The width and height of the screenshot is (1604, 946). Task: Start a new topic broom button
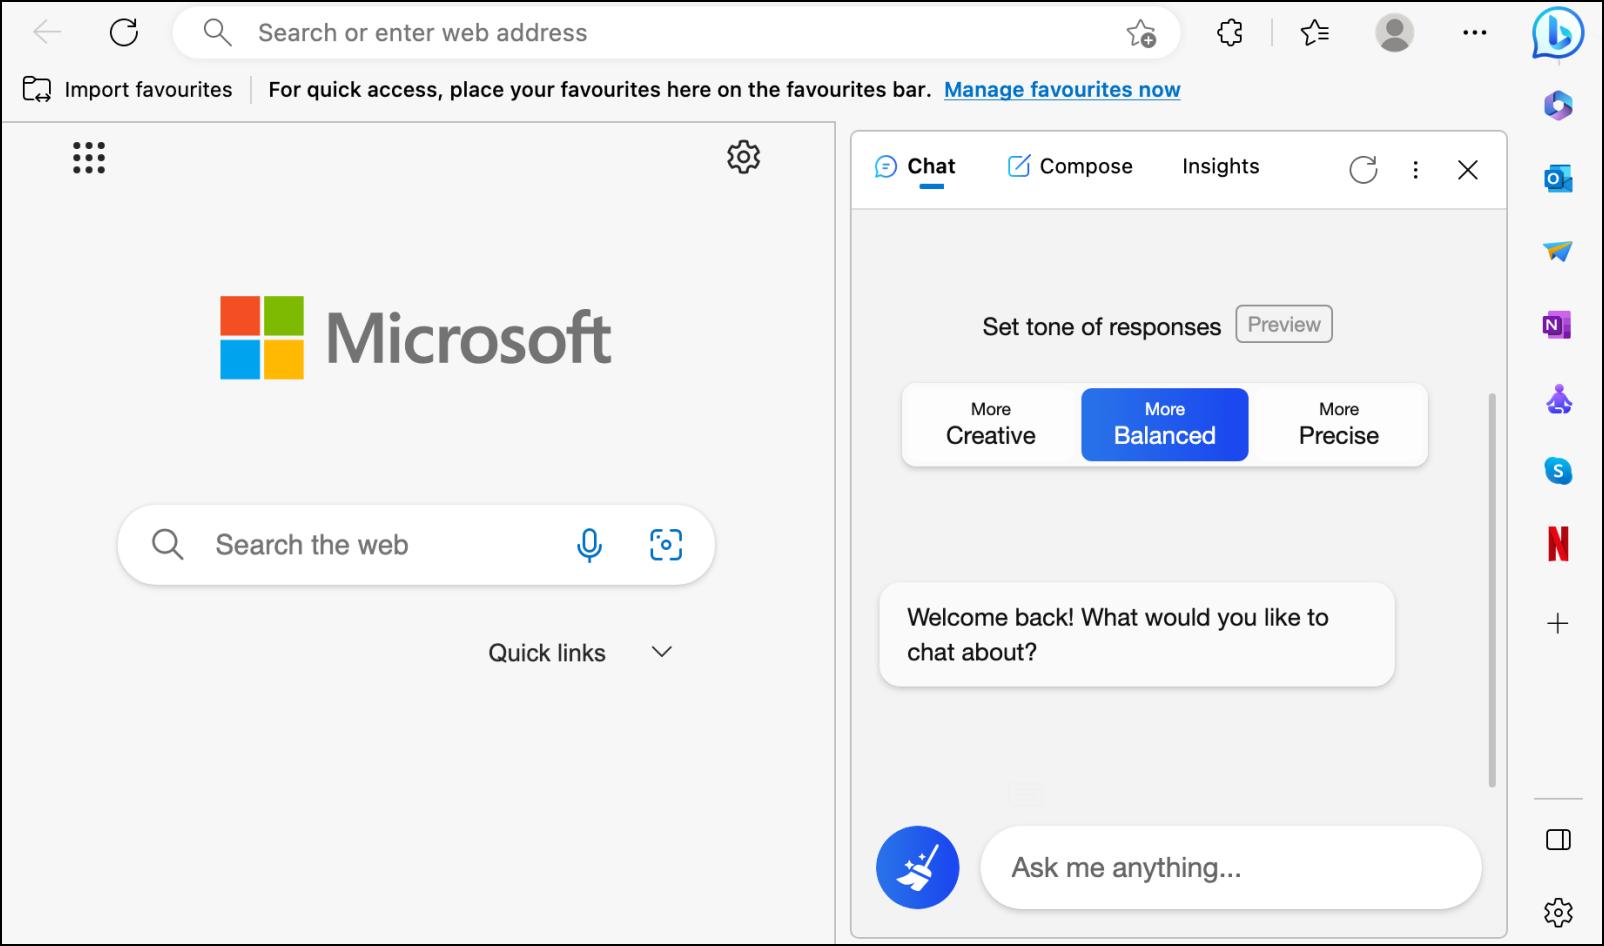[x=917, y=867]
